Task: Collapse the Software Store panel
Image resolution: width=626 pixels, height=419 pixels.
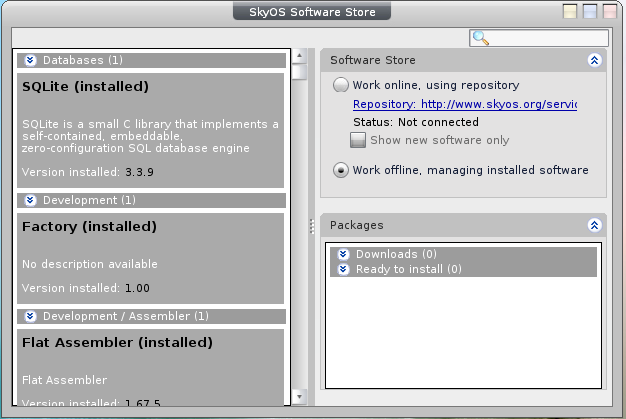Action: (x=594, y=60)
